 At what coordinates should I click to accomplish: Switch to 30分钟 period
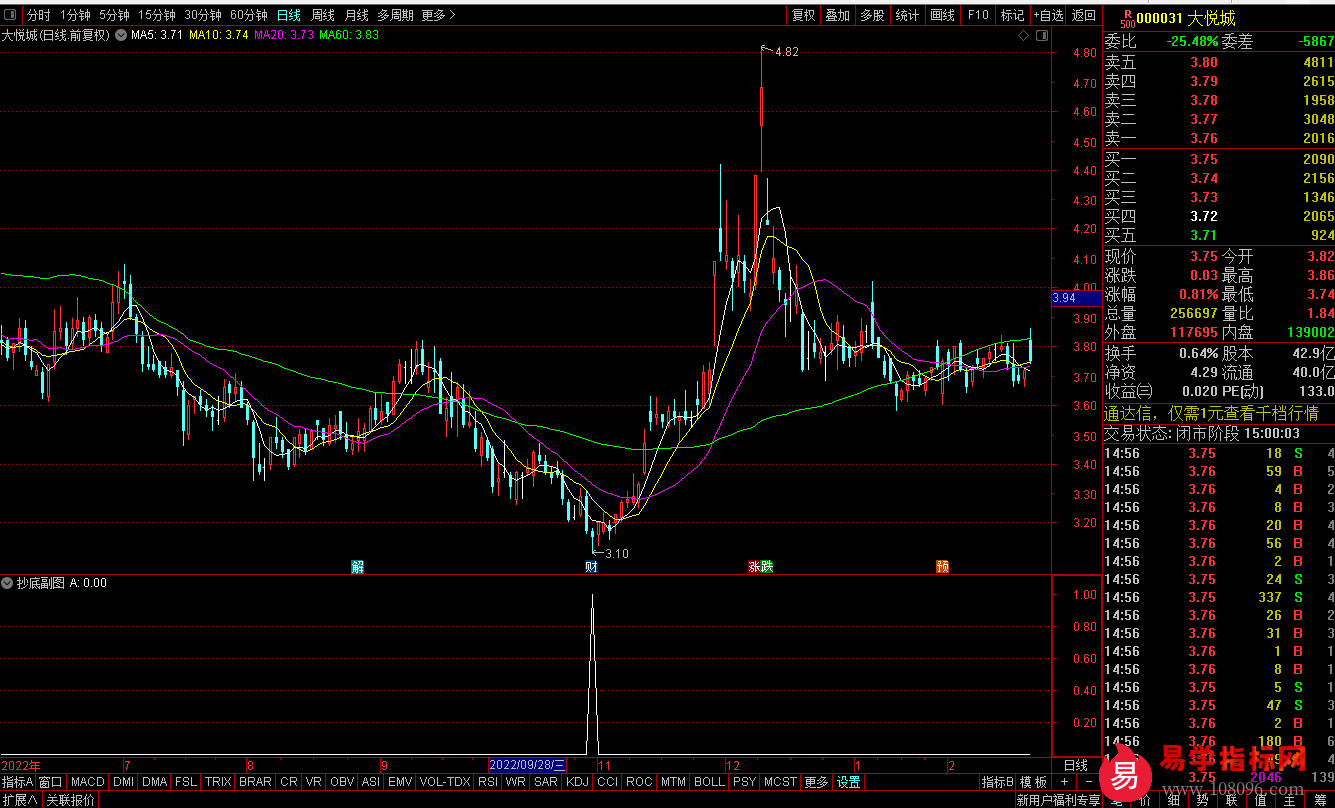(x=203, y=15)
